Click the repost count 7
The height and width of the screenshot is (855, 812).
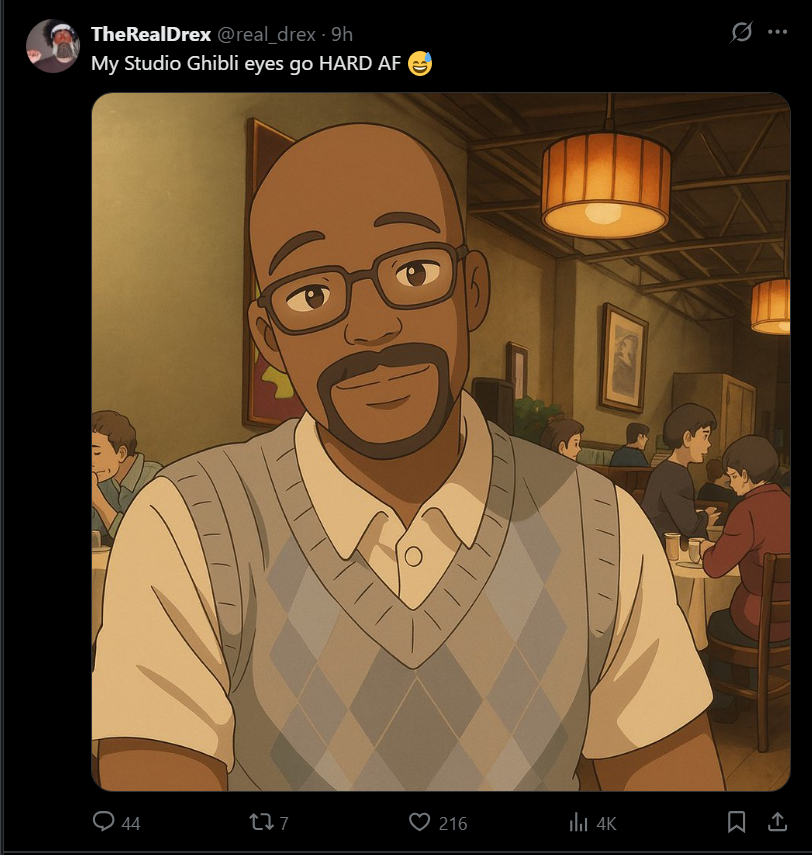(x=284, y=823)
